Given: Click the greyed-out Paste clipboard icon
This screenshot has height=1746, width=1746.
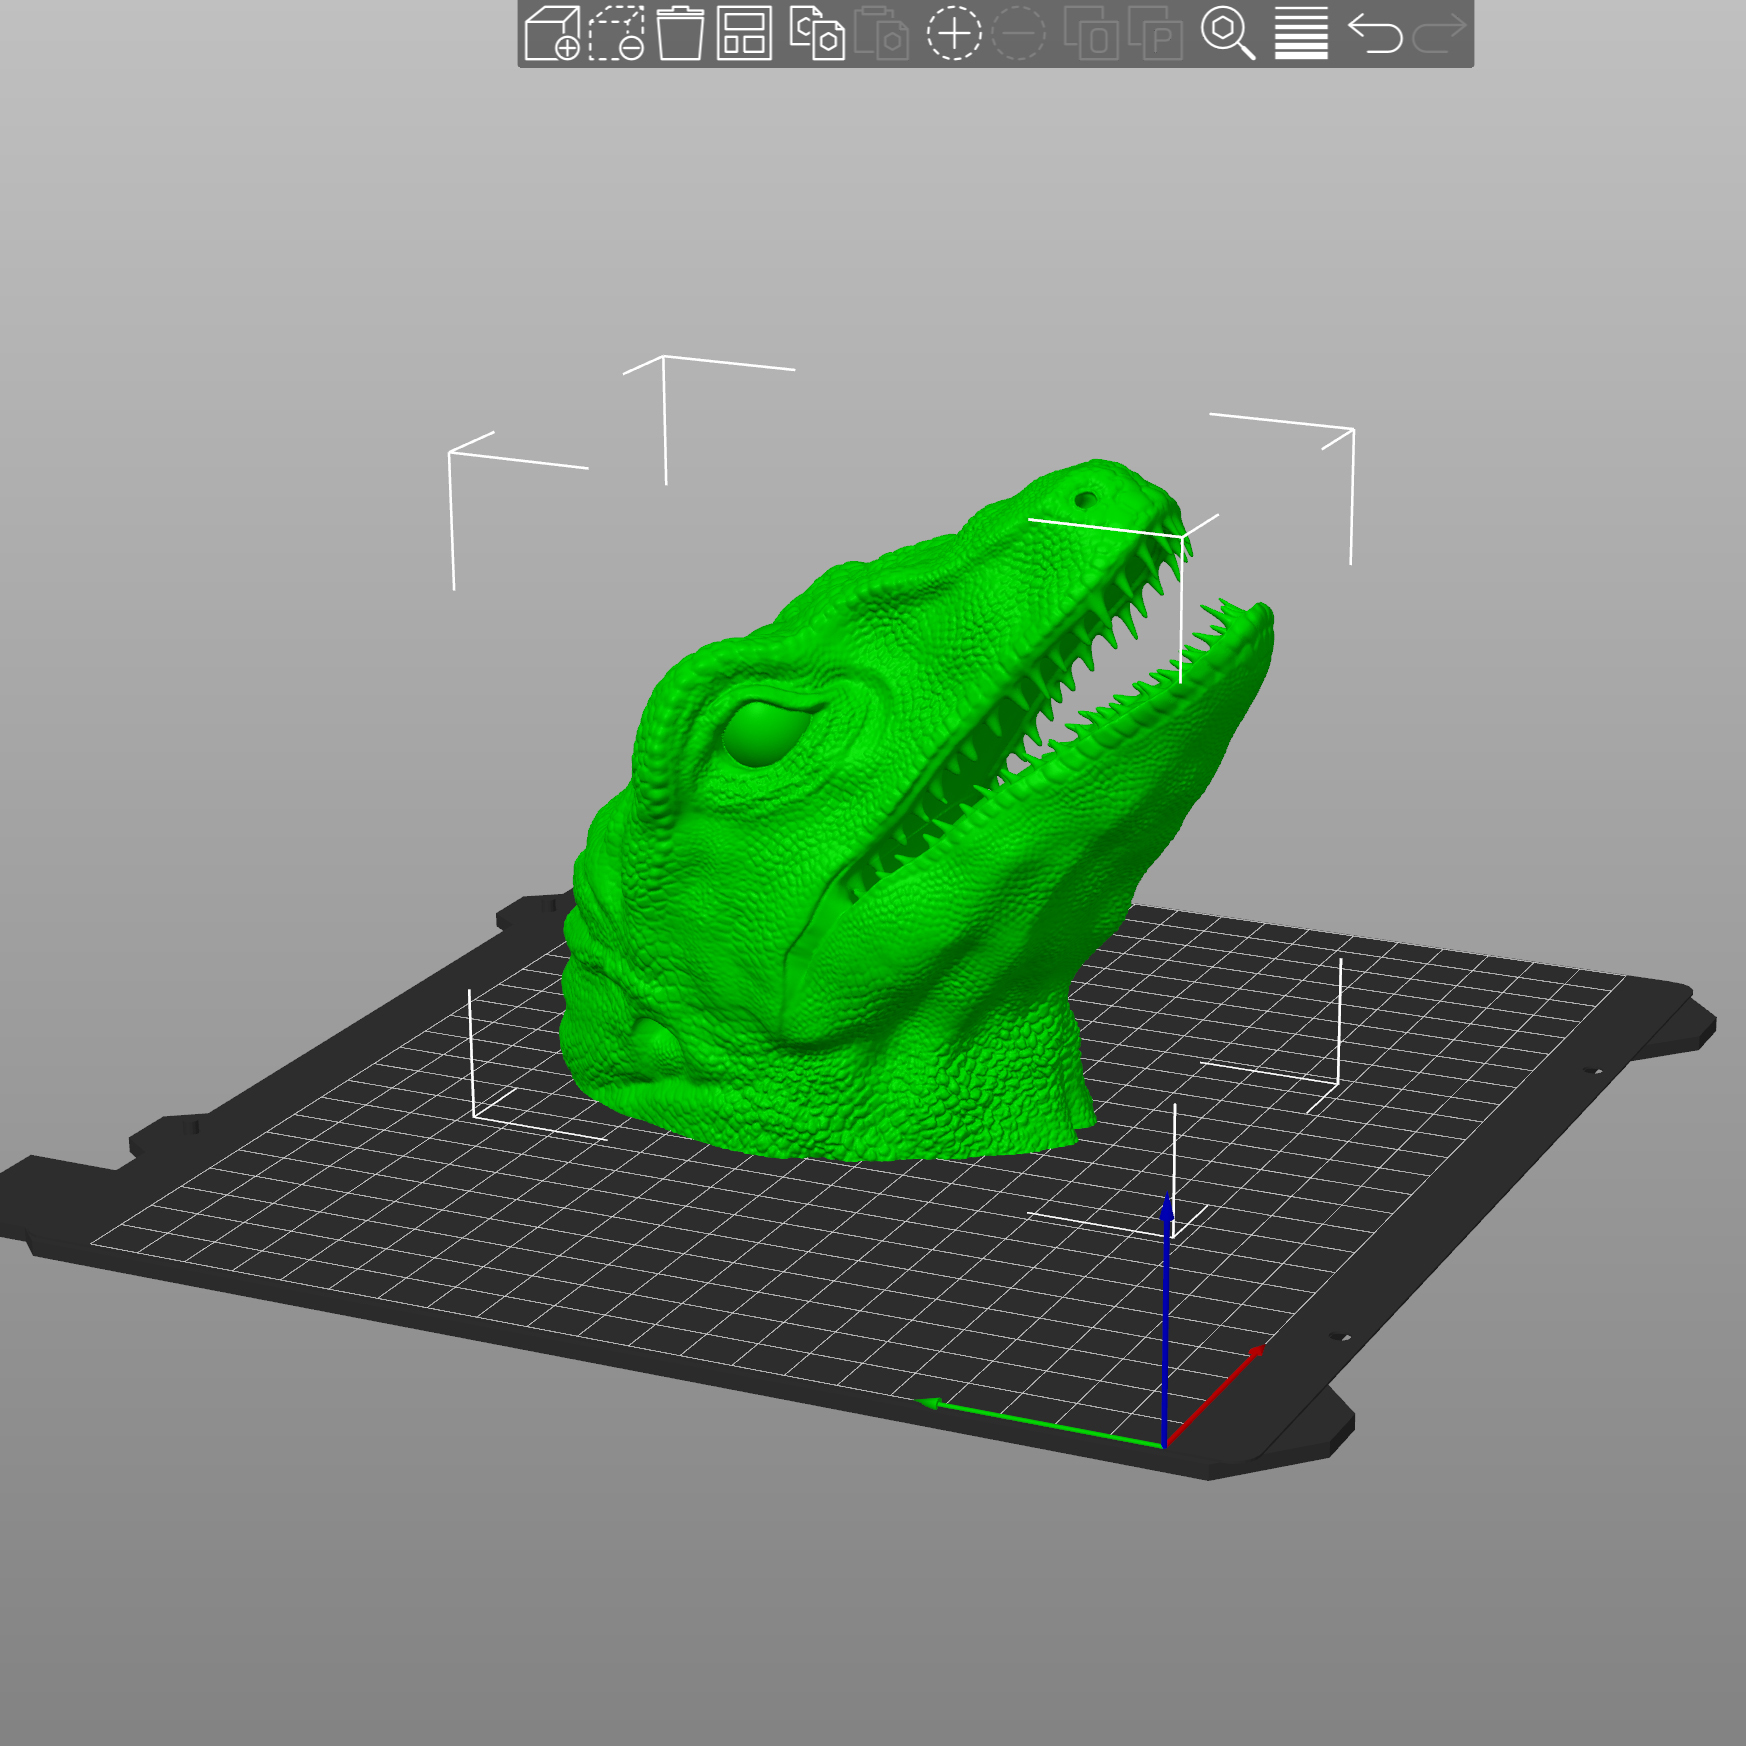Looking at the screenshot, I should coord(881,33).
